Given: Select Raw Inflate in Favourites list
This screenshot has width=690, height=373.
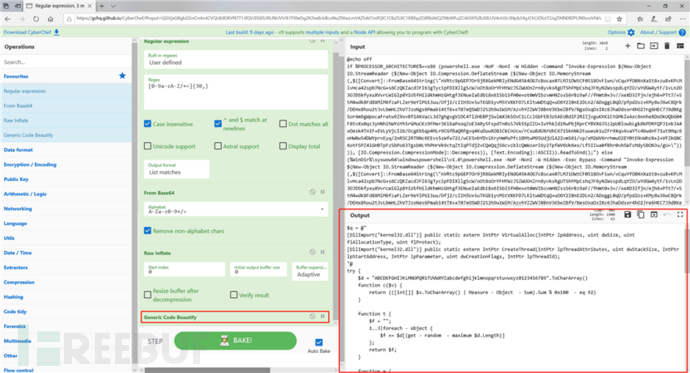Looking at the screenshot, I should pyautogui.click(x=66, y=120).
